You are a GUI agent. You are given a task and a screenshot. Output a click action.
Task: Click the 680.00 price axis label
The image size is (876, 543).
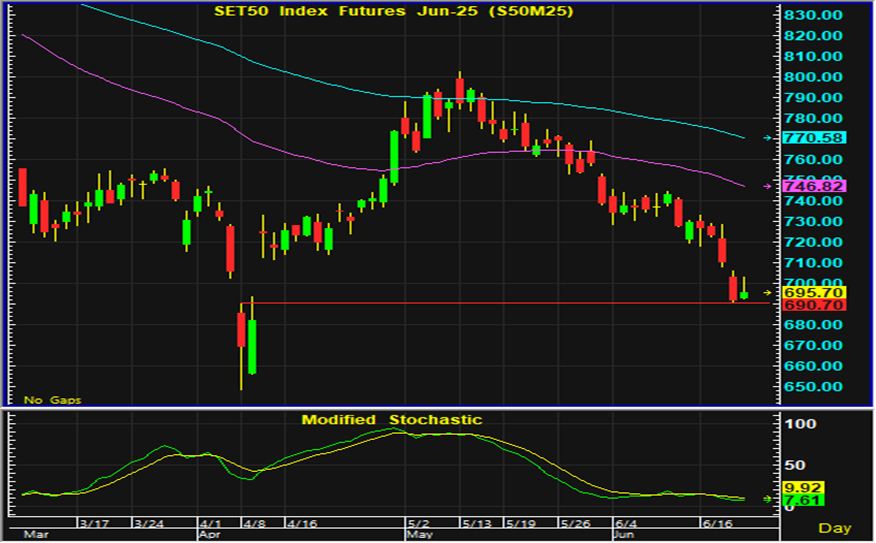(813, 325)
